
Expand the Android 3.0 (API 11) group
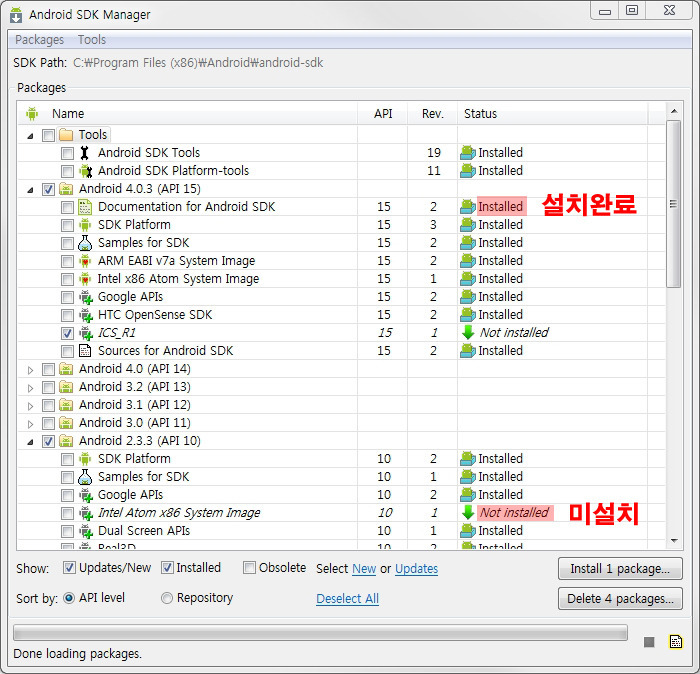[x=30, y=424]
